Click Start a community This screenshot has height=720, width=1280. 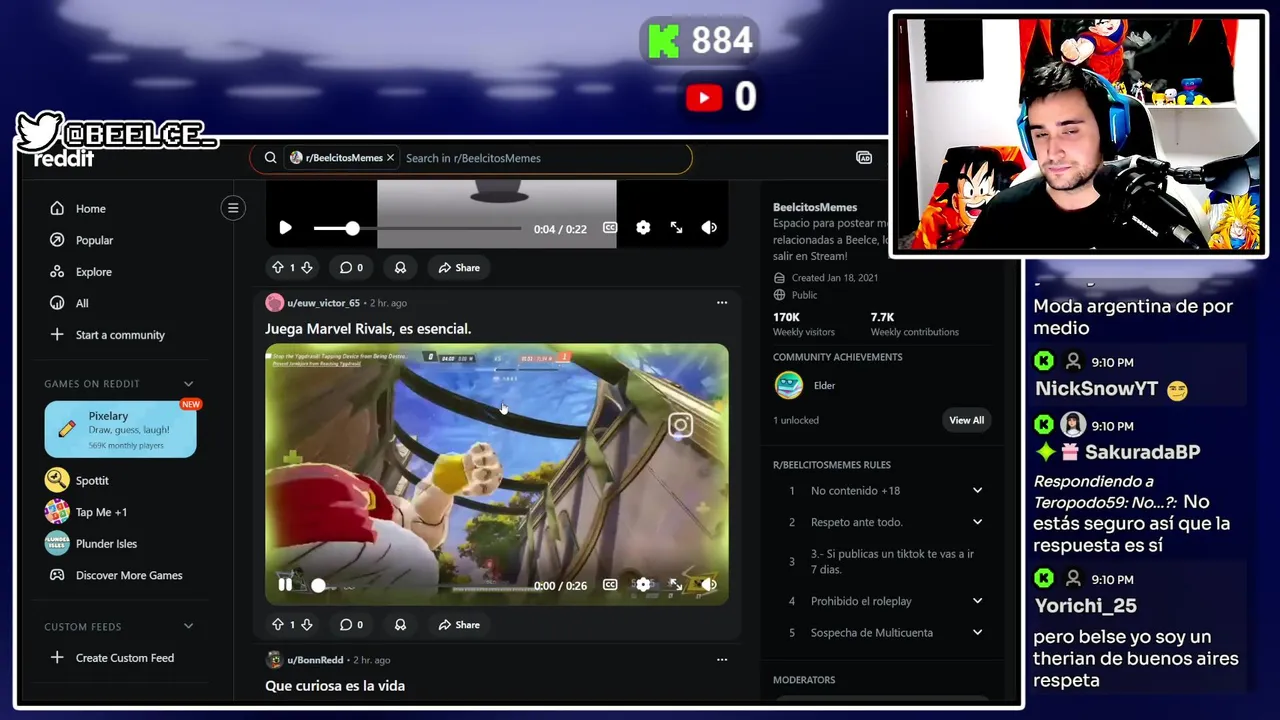click(120, 335)
